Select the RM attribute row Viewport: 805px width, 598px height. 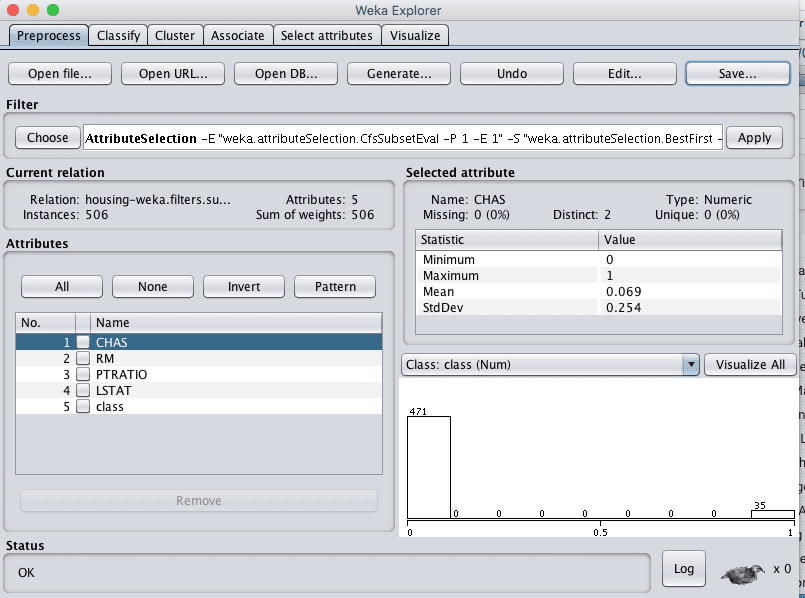(199, 358)
